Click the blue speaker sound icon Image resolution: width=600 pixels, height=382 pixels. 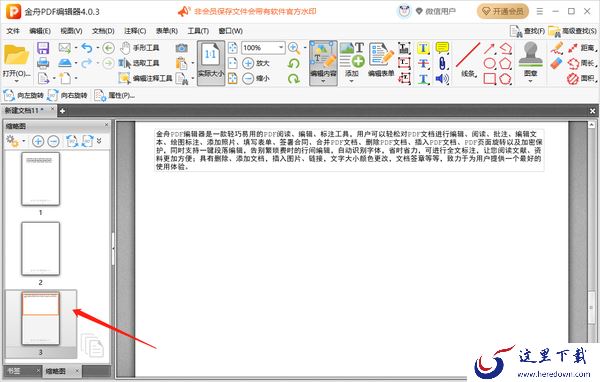pyautogui.click(x=442, y=79)
